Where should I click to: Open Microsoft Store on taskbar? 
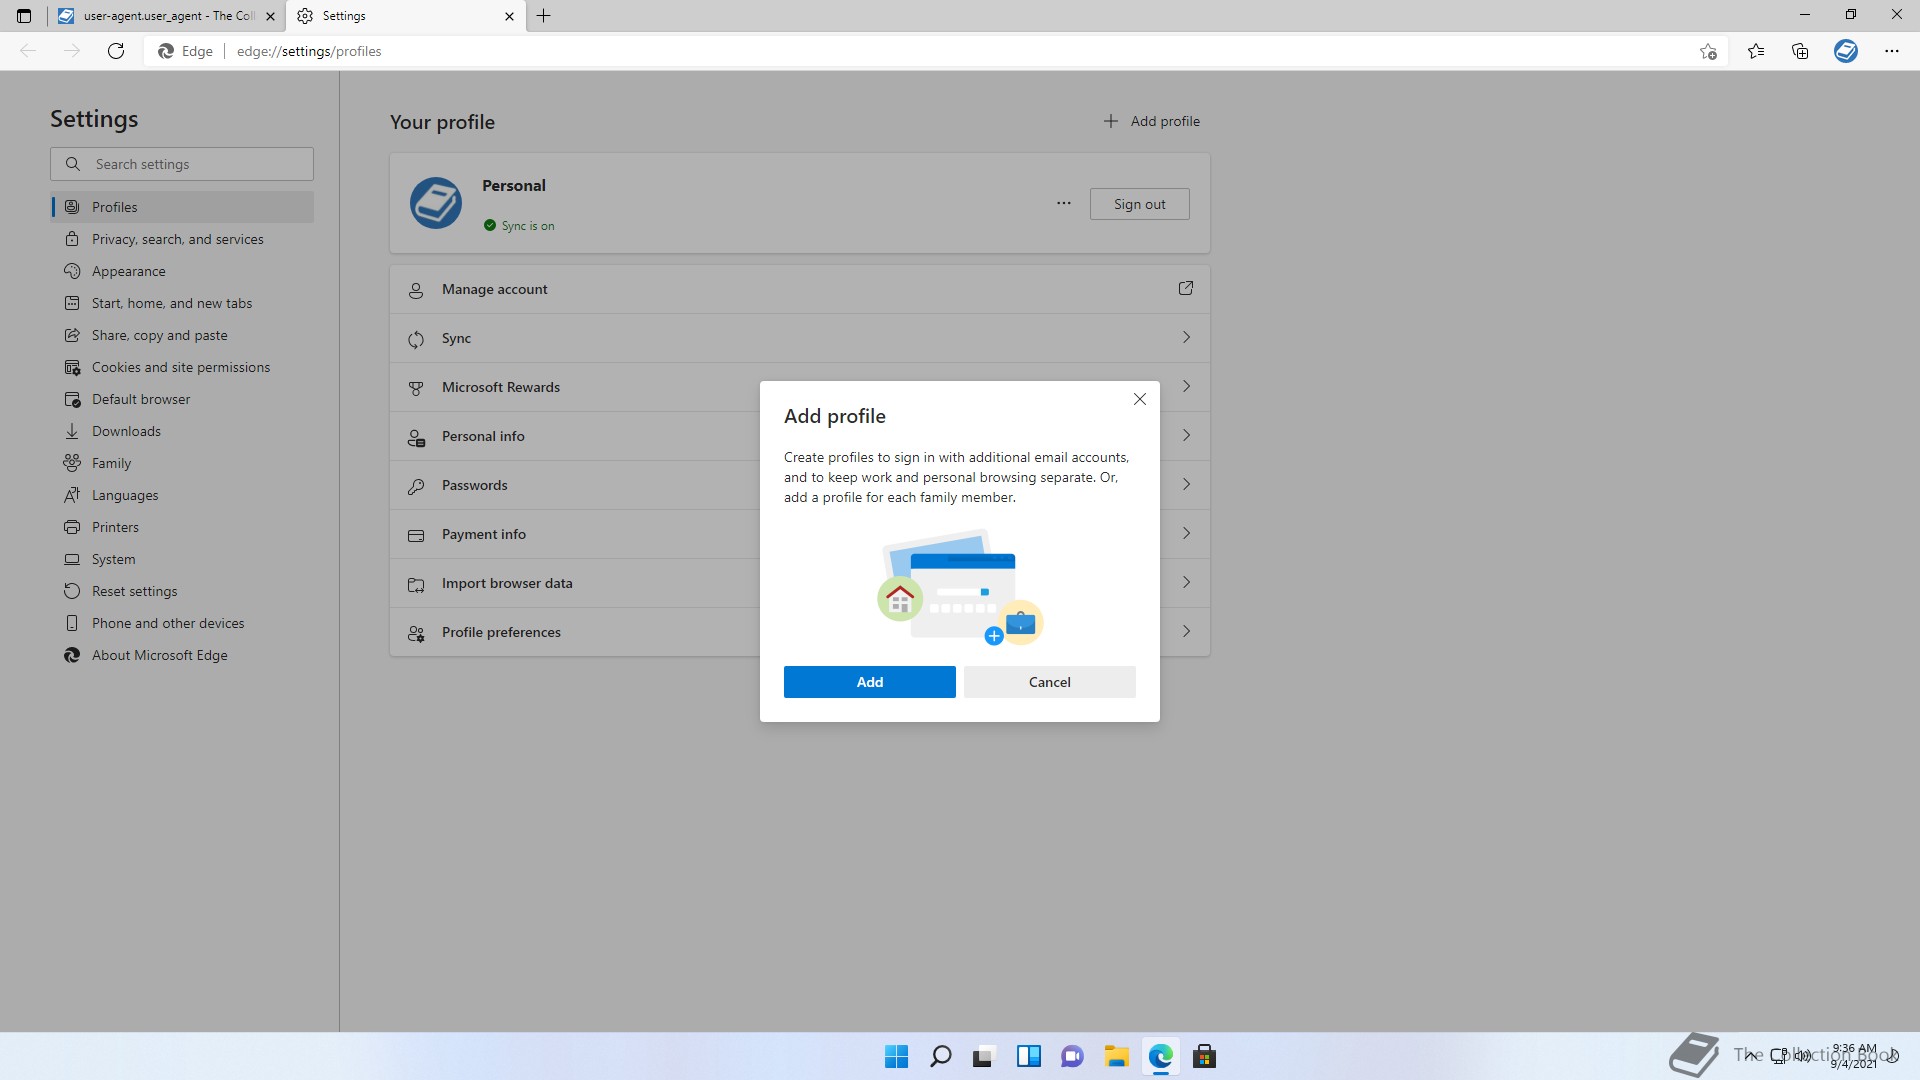[1205, 1056]
